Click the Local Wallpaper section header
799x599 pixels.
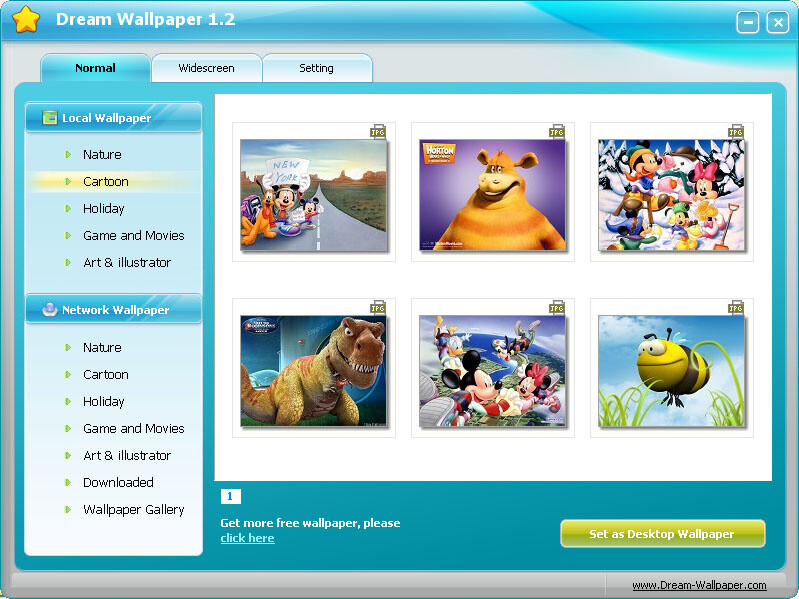[x=114, y=118]
